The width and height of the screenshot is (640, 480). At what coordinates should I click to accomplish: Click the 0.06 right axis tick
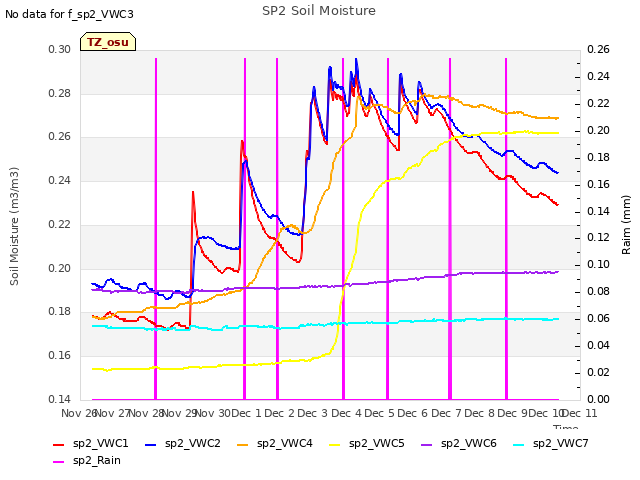[598, 318]
